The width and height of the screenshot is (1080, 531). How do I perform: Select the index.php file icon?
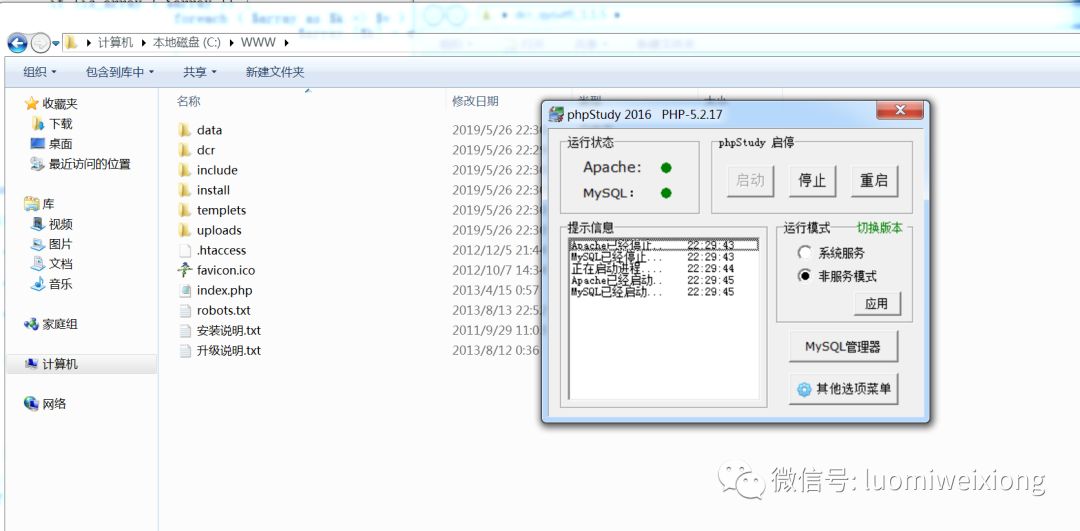pos(185,290)
